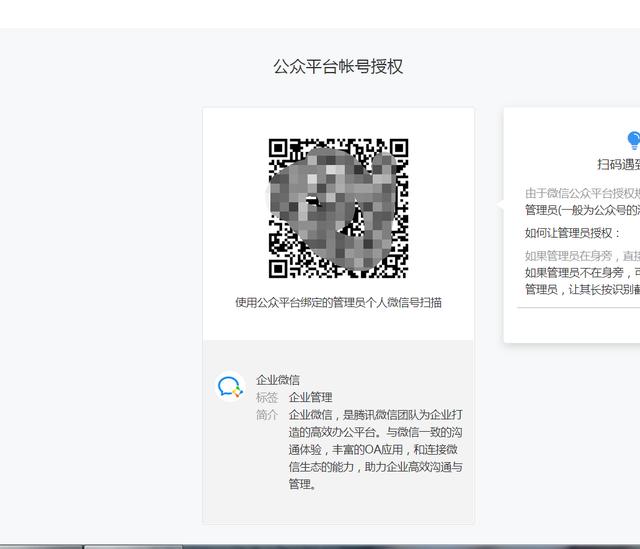Click the QR code's bottom-left finder square
The height and width of the screenshot is (549, 640).
278,269
